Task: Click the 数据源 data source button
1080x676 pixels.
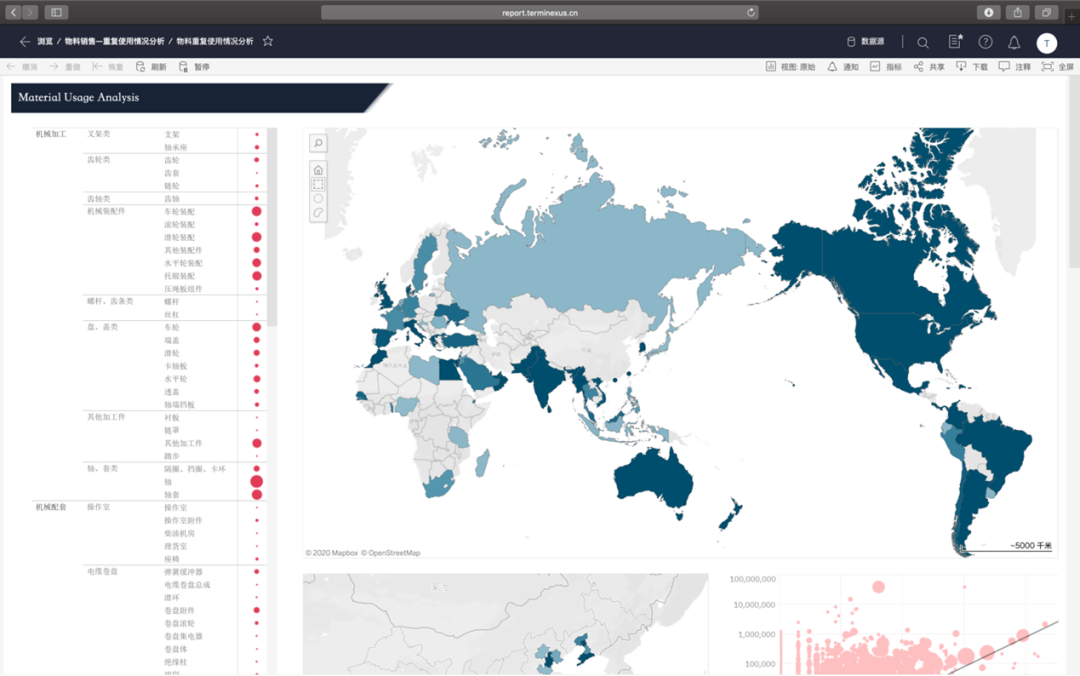Action: tap(866, 42)
